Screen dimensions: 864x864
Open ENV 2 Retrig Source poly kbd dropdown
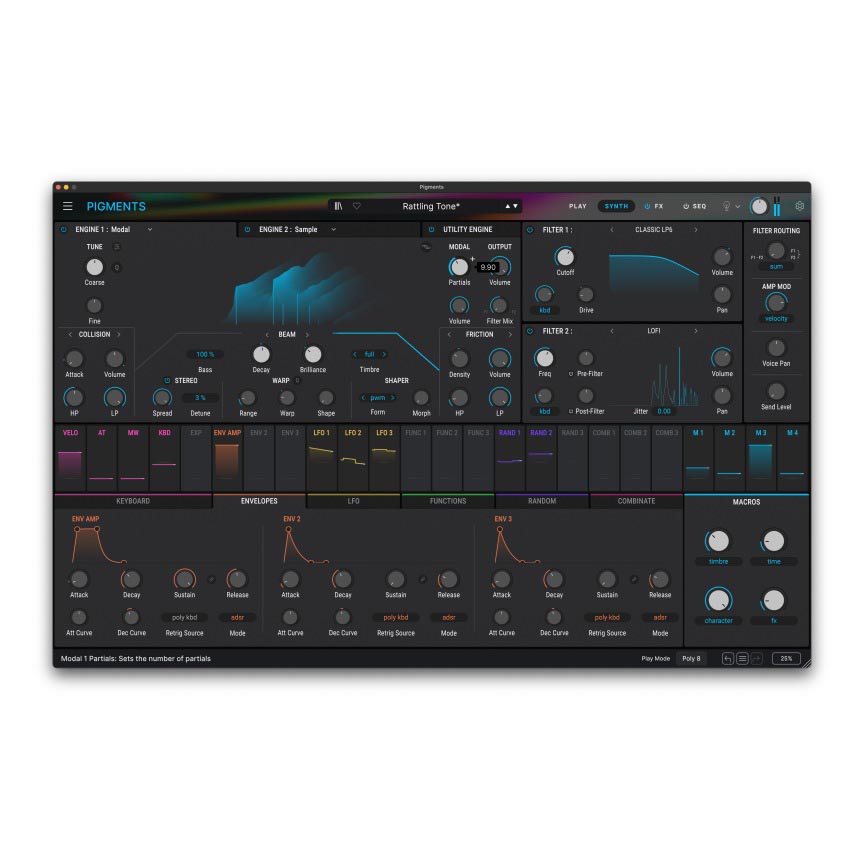(396, 618)
